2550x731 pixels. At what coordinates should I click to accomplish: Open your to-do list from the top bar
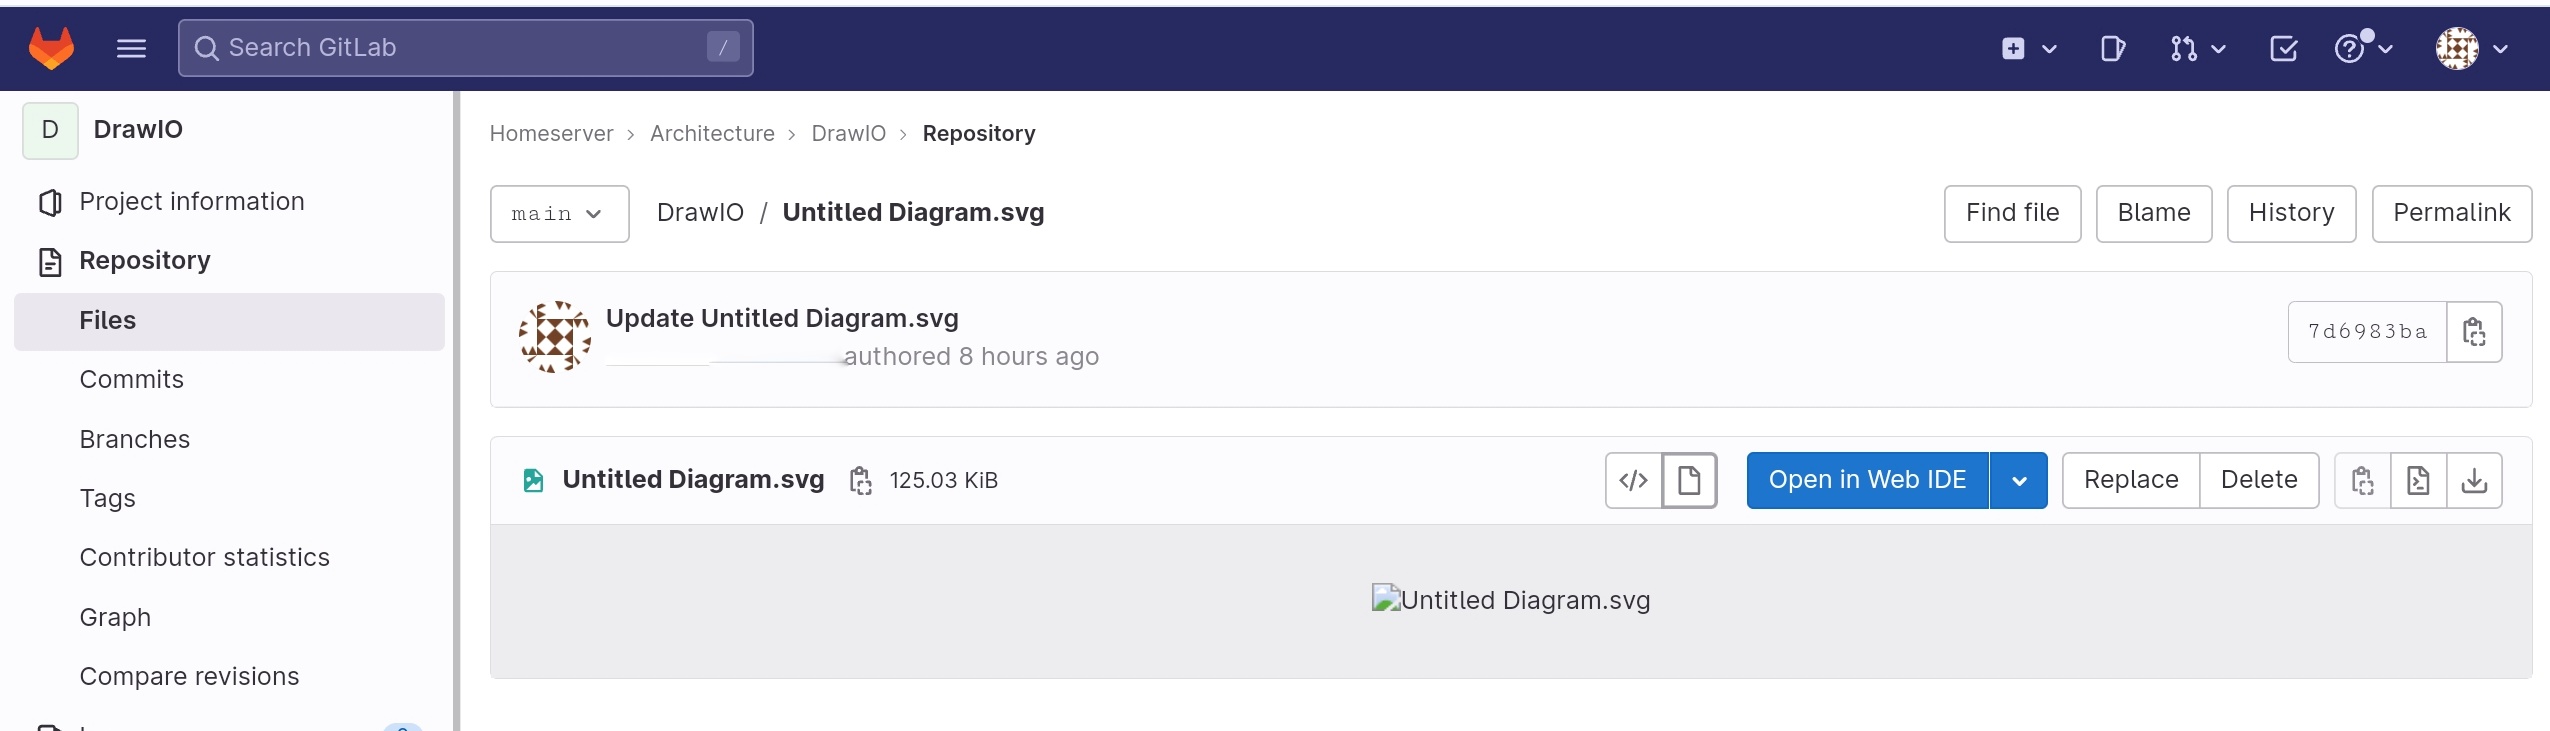pyautogui.click(x=2283, y=48)
